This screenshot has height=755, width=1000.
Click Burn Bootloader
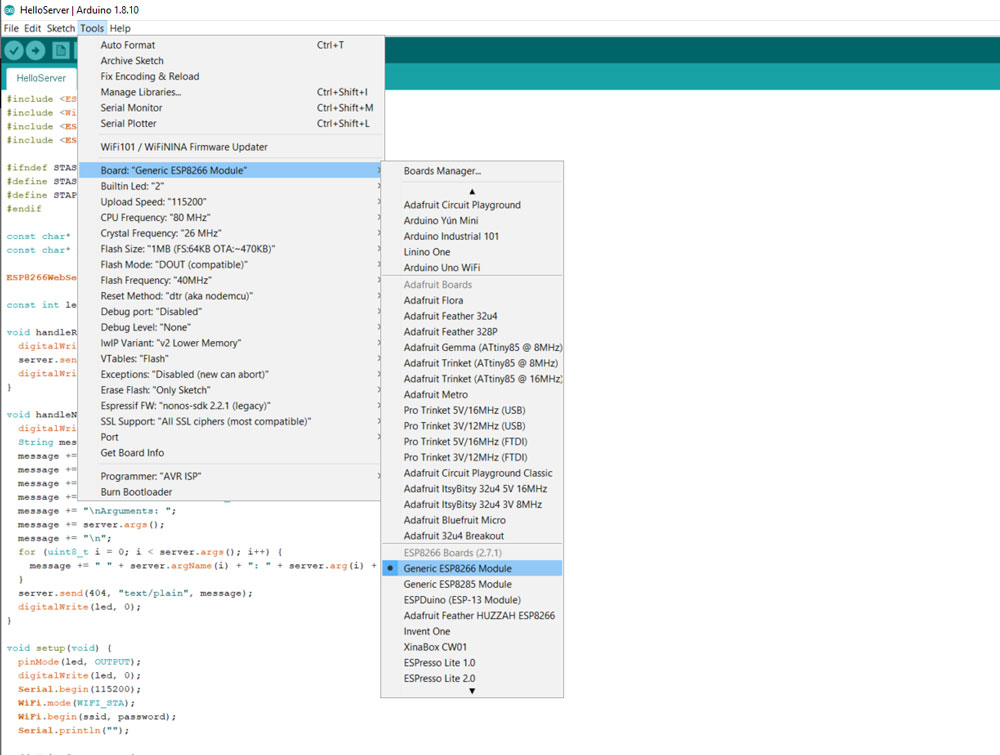coord(231,492)
